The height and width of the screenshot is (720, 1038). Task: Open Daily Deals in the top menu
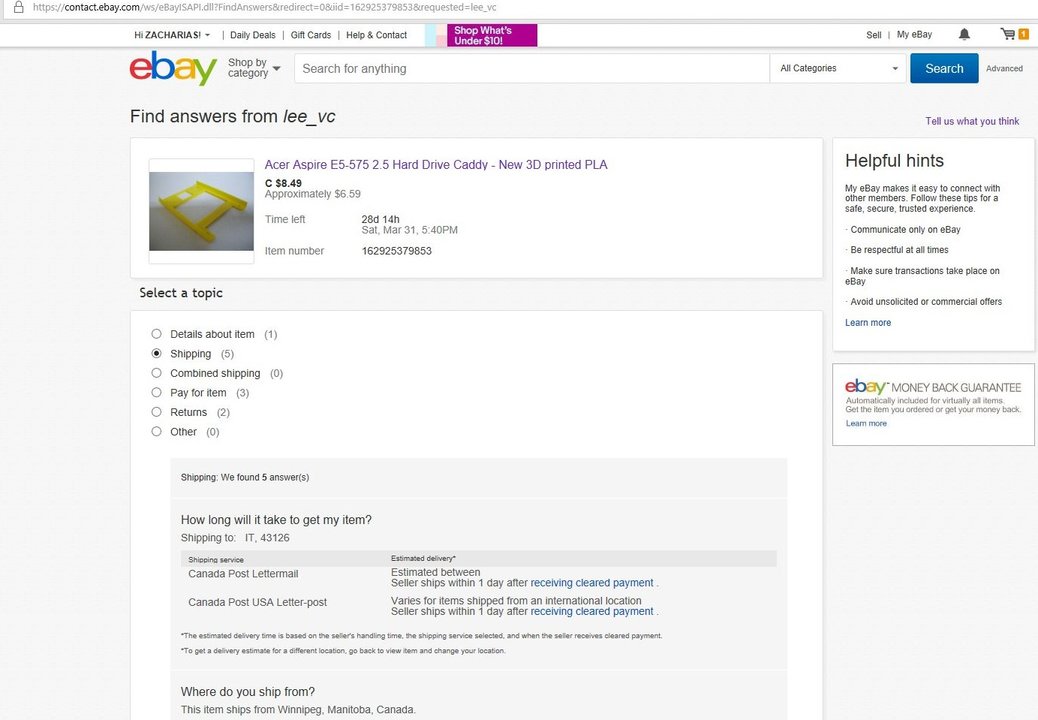[x=252, y=35]
